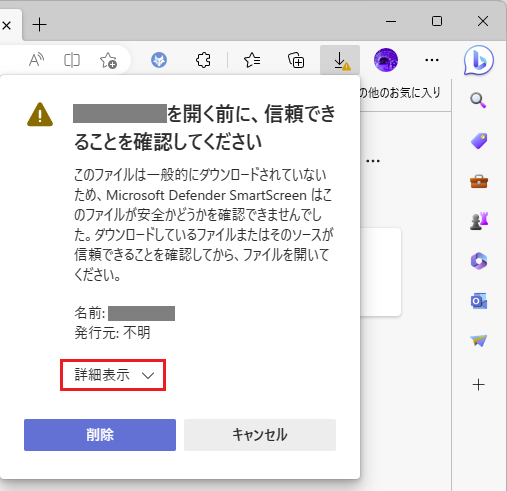
Task: Open the Collections icon
Action: pyautogui.click(x=296, y=60)
